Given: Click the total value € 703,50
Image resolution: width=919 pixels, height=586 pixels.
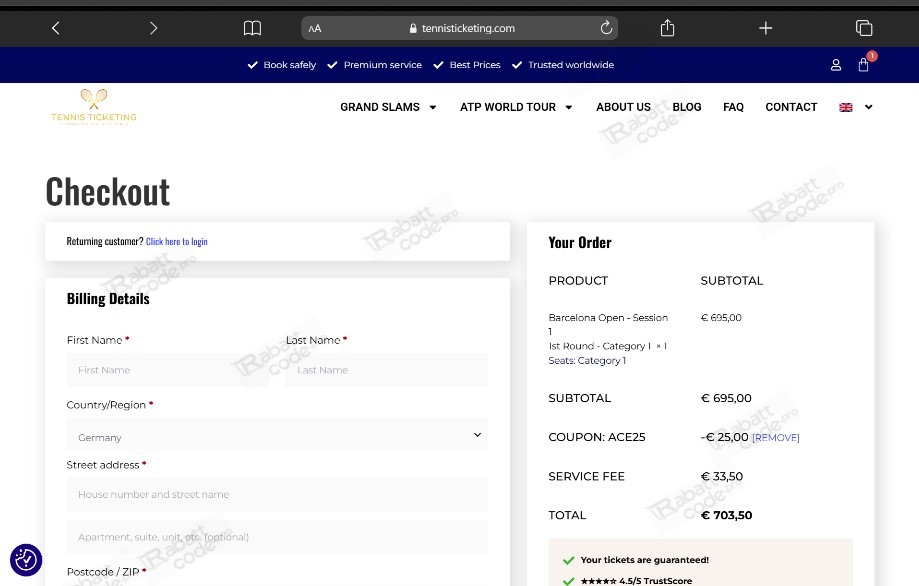Looking at the screenshot, I should tap(726, 515).
